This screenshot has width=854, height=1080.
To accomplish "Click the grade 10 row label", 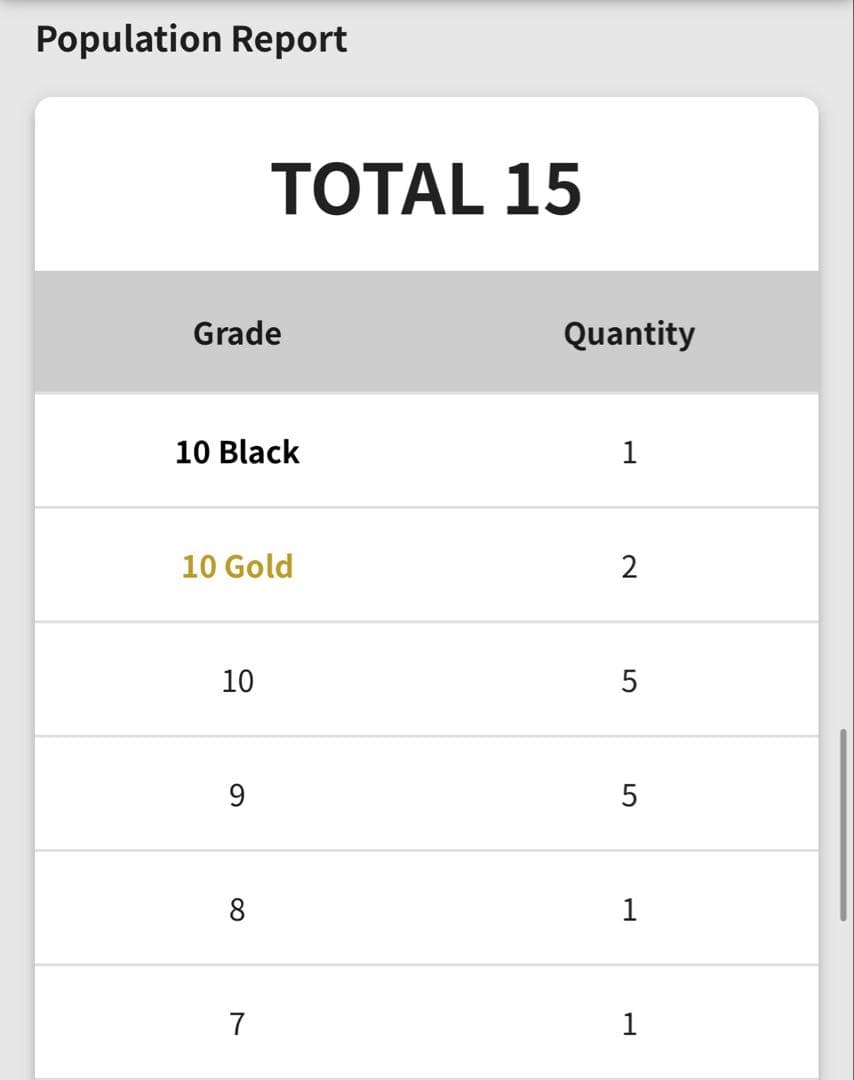I will click(237, 681).
